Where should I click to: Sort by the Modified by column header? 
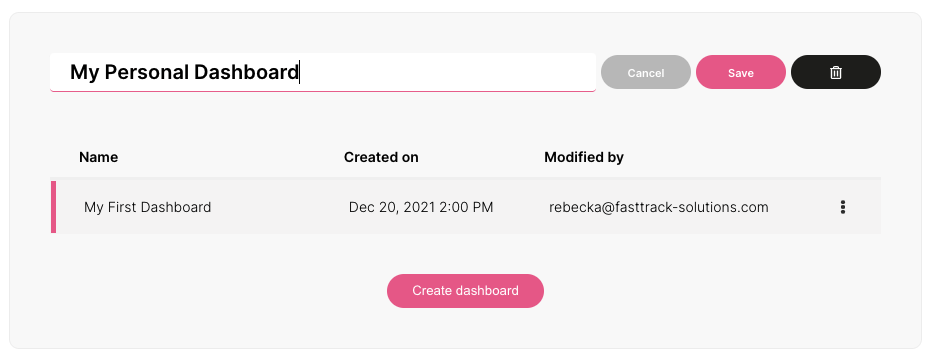[584, 157]
